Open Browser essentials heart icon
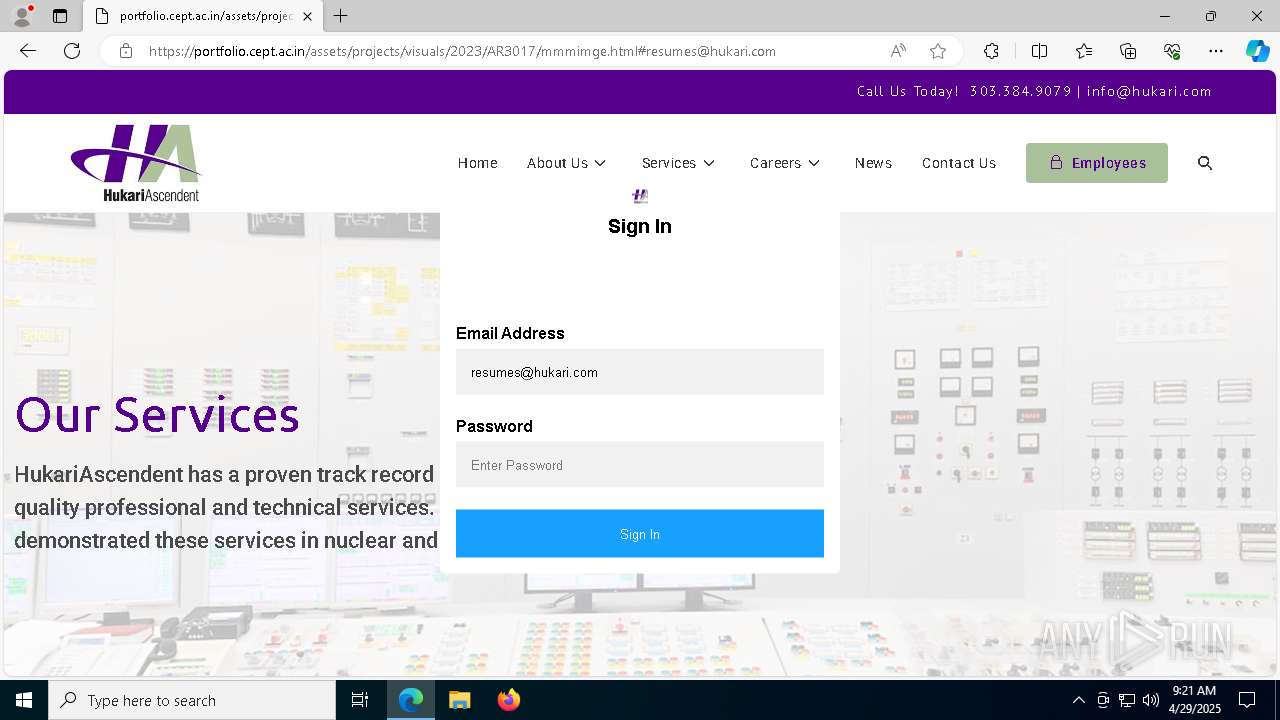This screenshot has height=720, width=1280. (x=1172, y=51)
